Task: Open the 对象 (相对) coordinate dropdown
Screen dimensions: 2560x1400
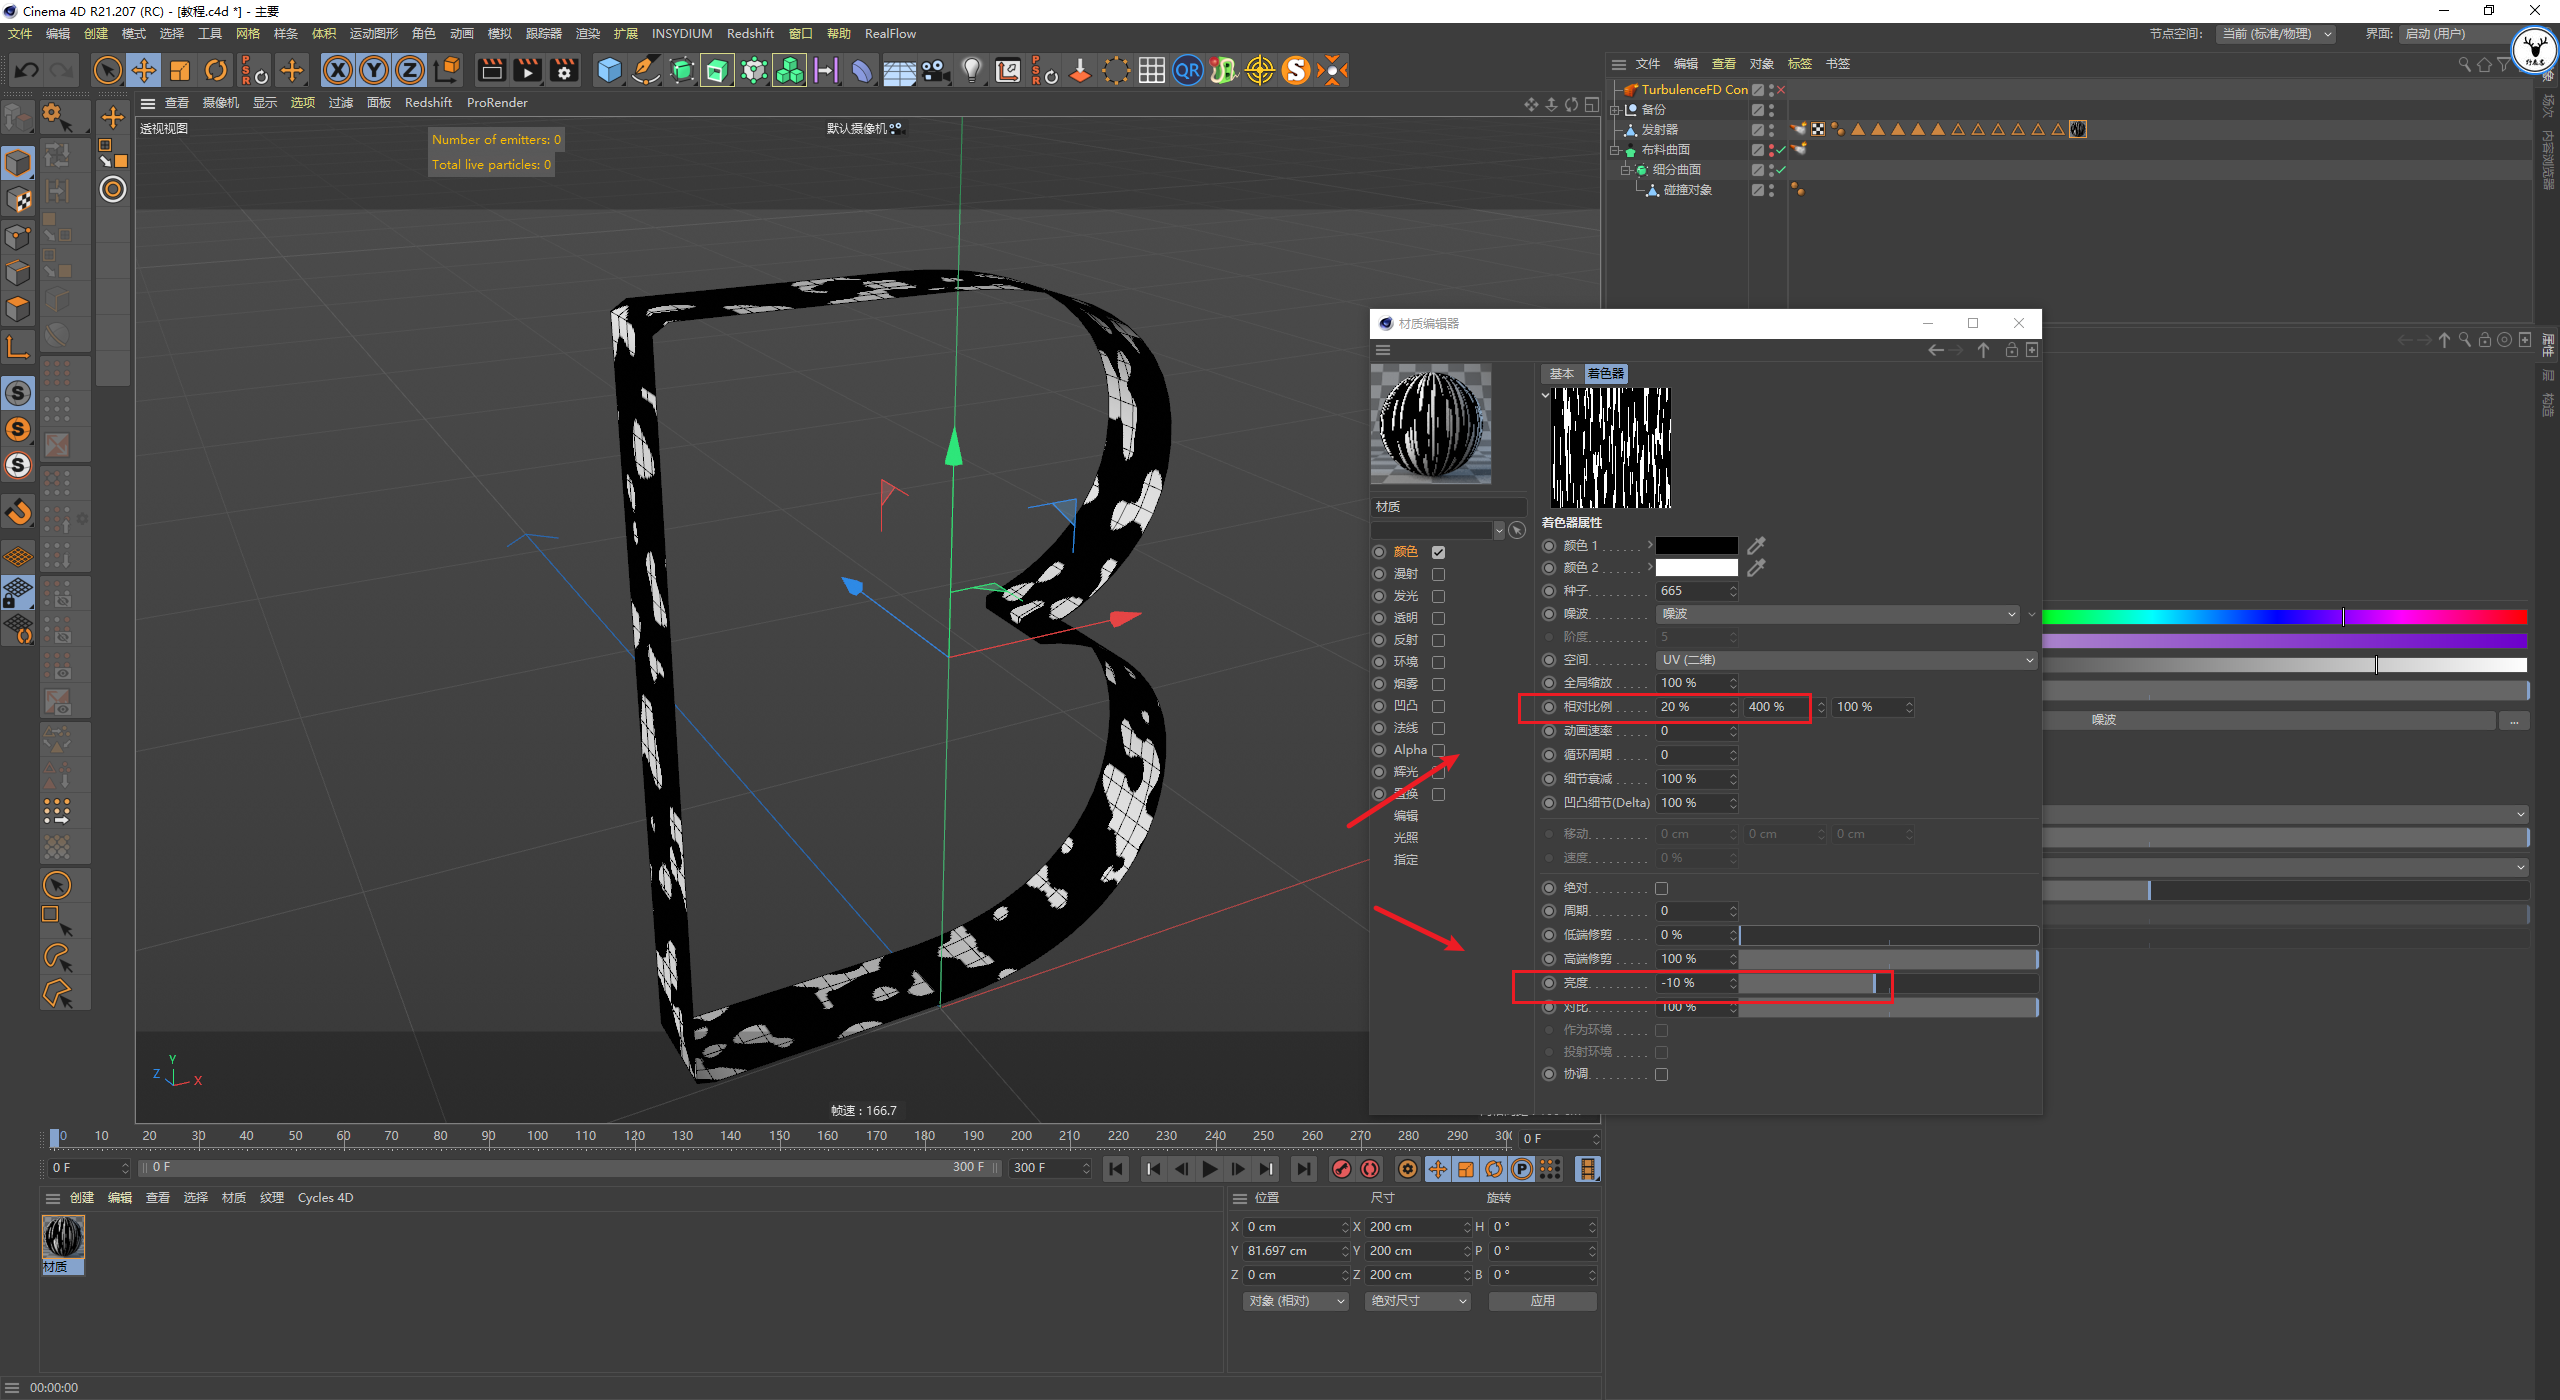Action: click(1296, 1301)
